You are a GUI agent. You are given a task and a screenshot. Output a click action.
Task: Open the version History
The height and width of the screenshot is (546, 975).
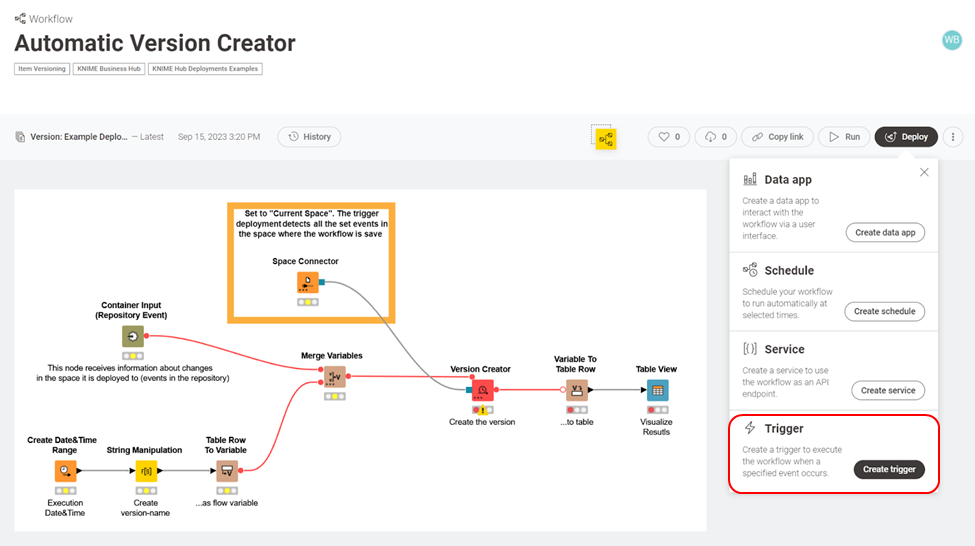point(309,137)
